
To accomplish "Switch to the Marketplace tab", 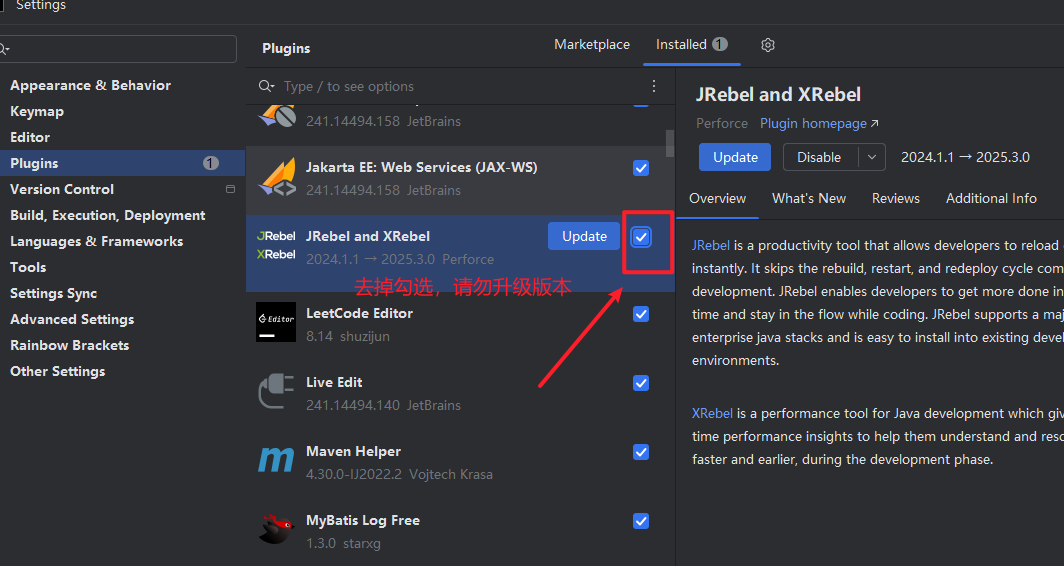I will 592,45.
